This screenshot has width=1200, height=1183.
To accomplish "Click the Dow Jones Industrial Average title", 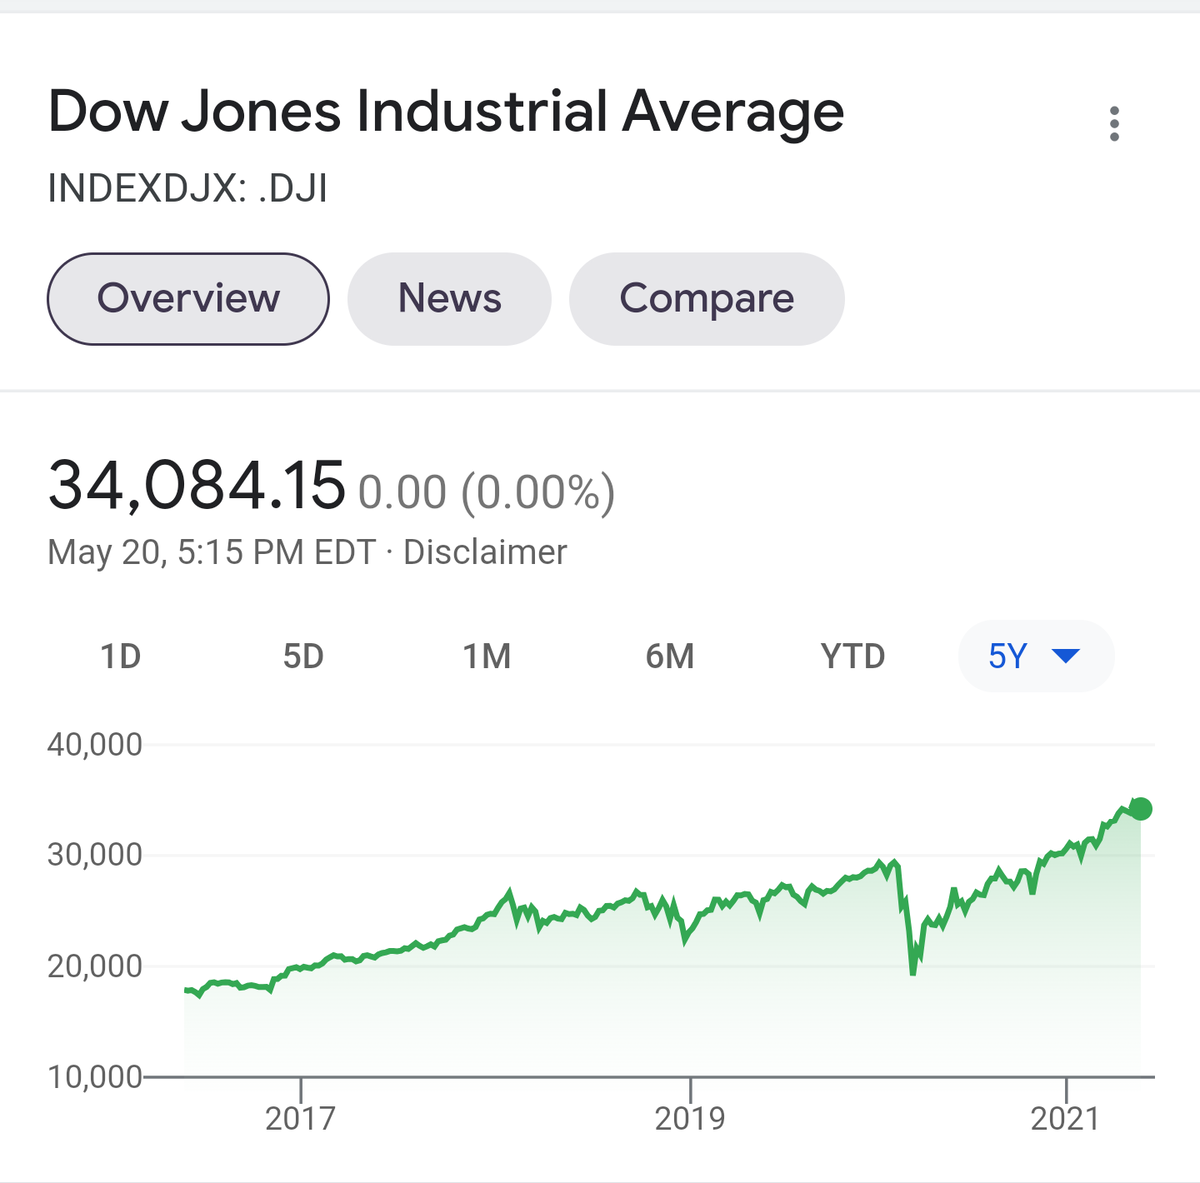I will tap(446, 111).
